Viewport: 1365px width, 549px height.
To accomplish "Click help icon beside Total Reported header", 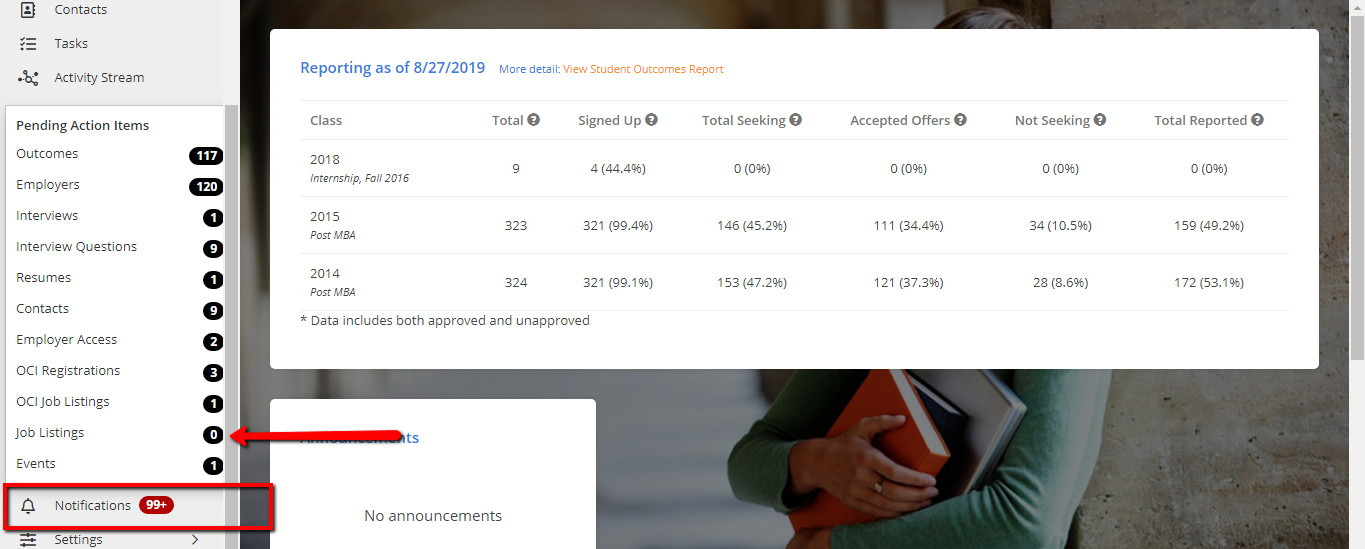I will point(1257,120).
